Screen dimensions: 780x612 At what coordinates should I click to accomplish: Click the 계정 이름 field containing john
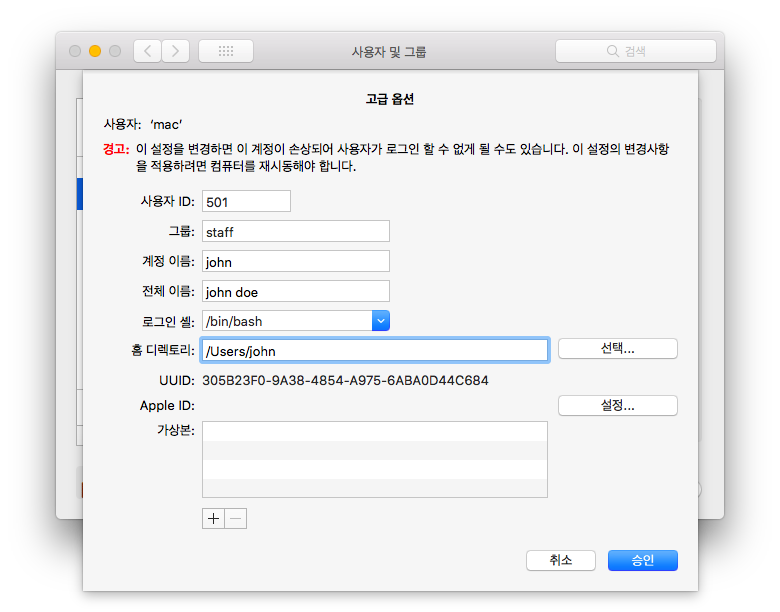[x=295, y=261]
